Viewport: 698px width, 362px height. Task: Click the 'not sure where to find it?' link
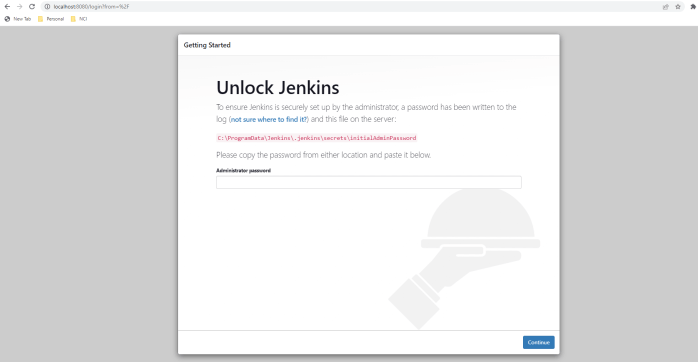pos(269,119)
